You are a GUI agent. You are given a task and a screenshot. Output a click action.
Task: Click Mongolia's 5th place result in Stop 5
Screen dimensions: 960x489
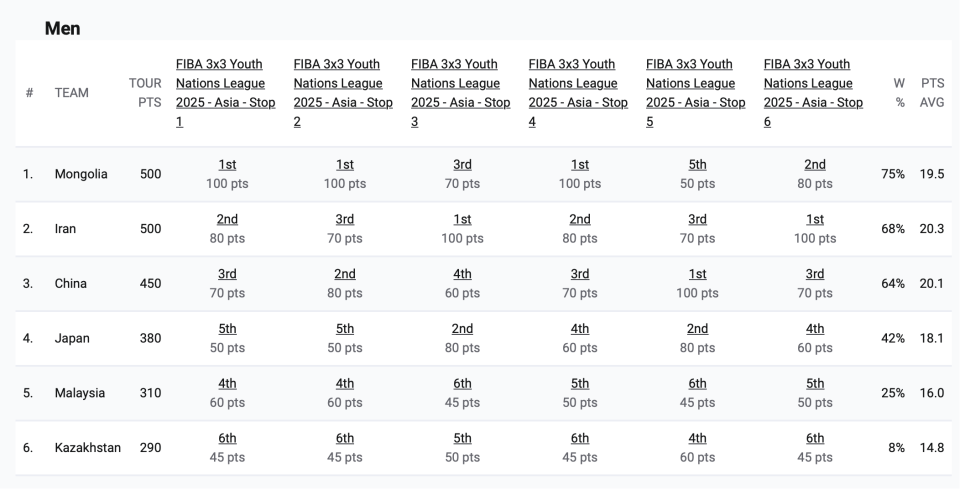pyautogui.click(x=697, y=165)
